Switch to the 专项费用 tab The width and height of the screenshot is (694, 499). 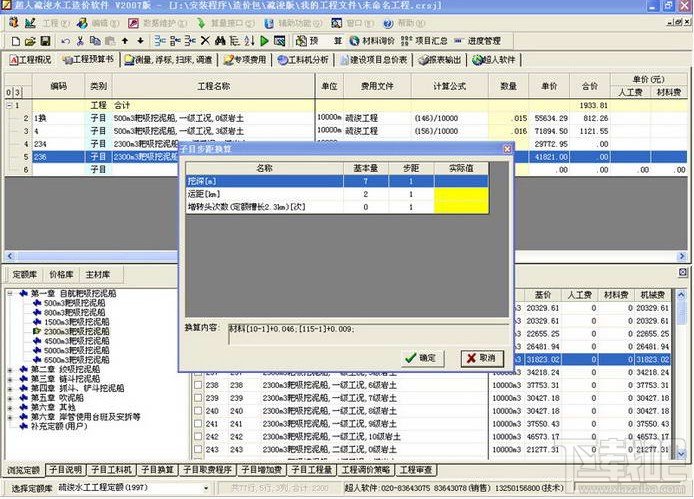(245, 60)
